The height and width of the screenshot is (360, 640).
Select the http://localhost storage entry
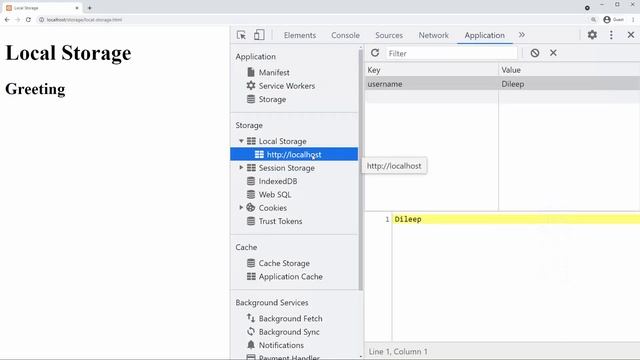coord(294,154)
